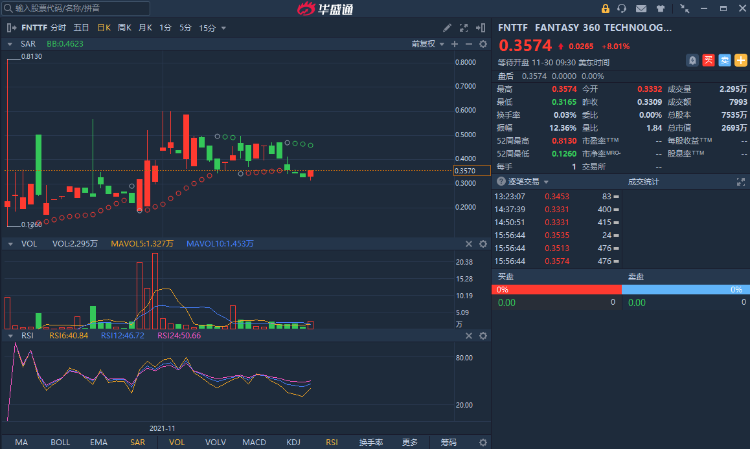Click the 华盛通 logo
The image size is (750, 449).
[326, 9]
